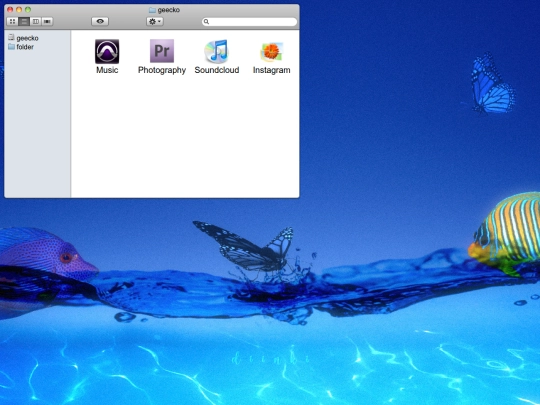
Task: Click the magnifier icon in search box
Action: [206, 22]
